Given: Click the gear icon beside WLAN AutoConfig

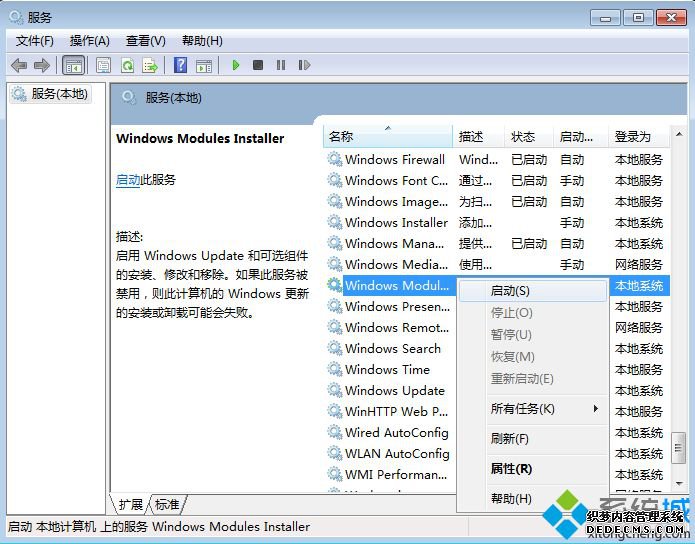Looking at the screenshot, I should click(335, 453).
